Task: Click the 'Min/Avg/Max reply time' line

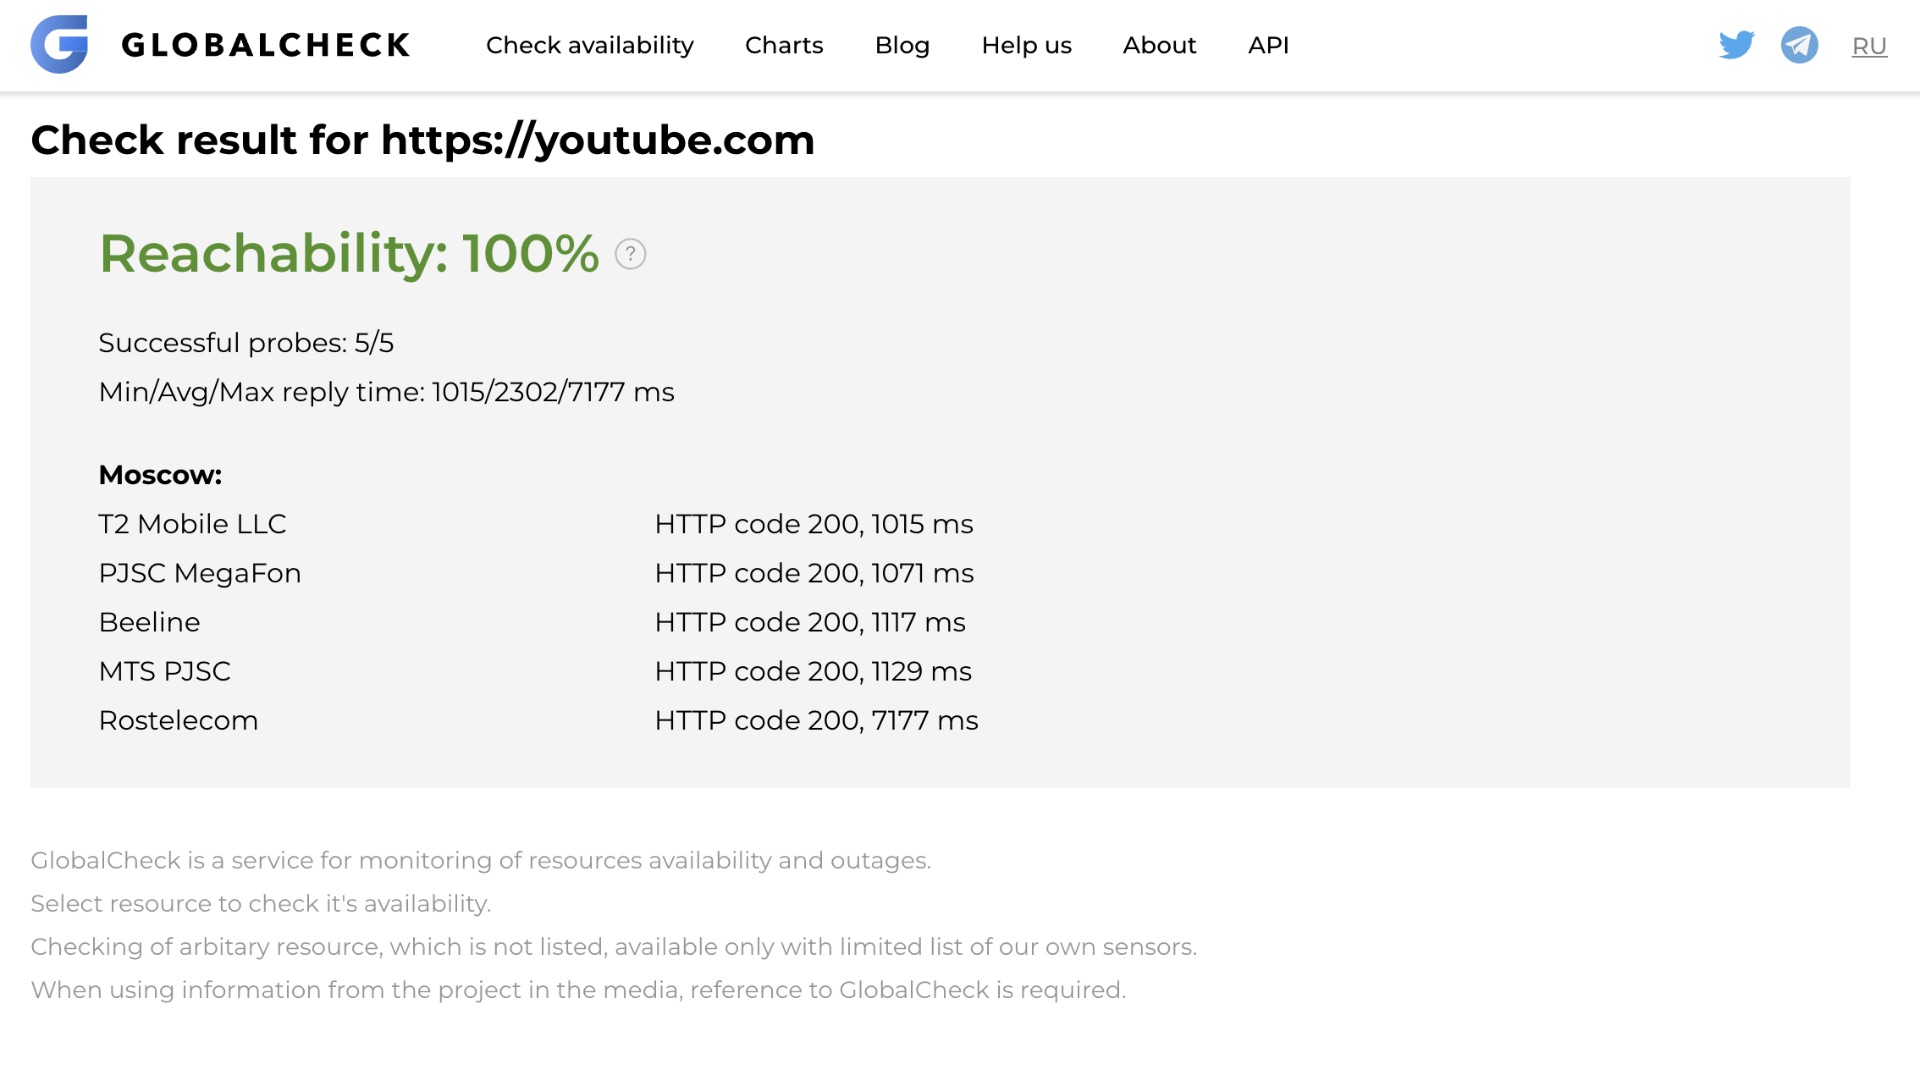Action: [386, 392]
